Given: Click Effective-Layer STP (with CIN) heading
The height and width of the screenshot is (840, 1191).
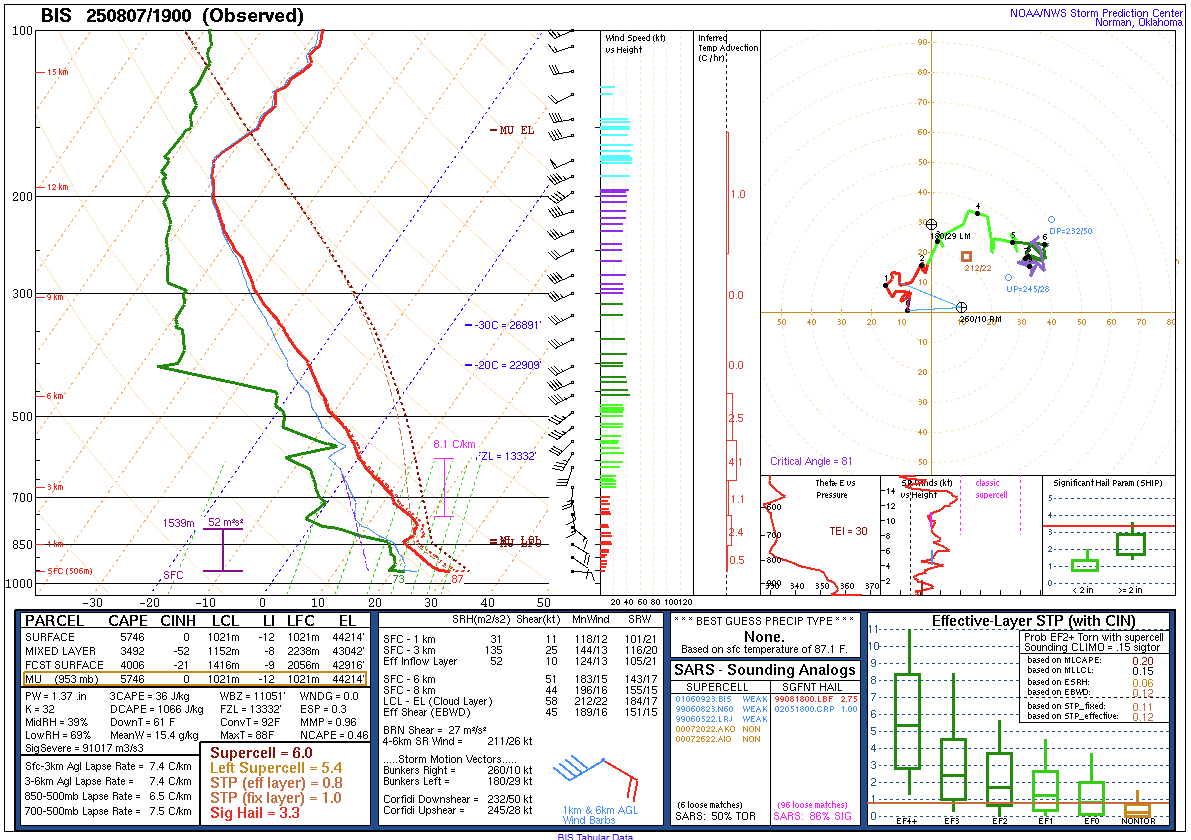Looking at the screenshot, I should point(1034,621).
